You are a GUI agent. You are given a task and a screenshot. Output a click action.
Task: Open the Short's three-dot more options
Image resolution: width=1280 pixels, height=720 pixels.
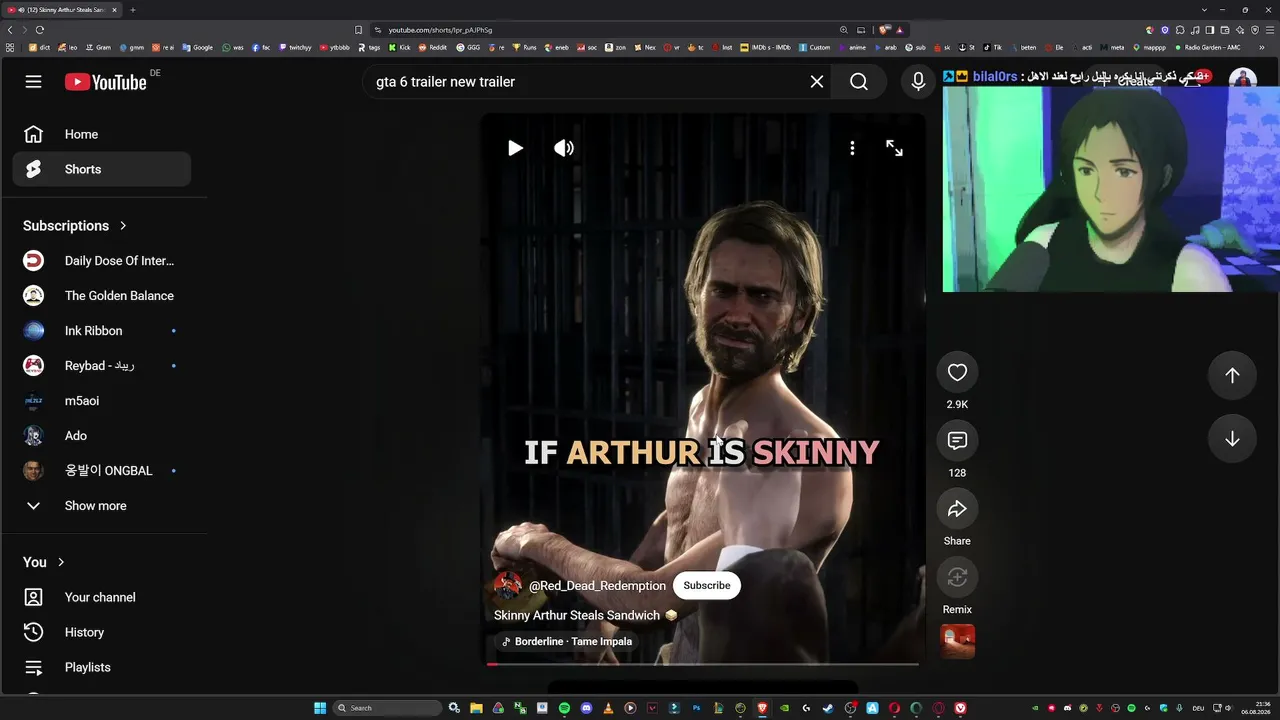pyautogui.click(x=852, y=148)
